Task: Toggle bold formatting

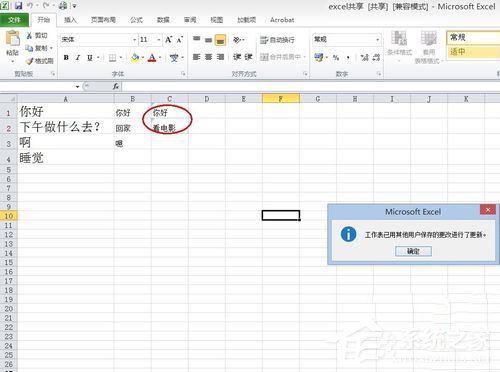Action: click(x=66, y=58)
